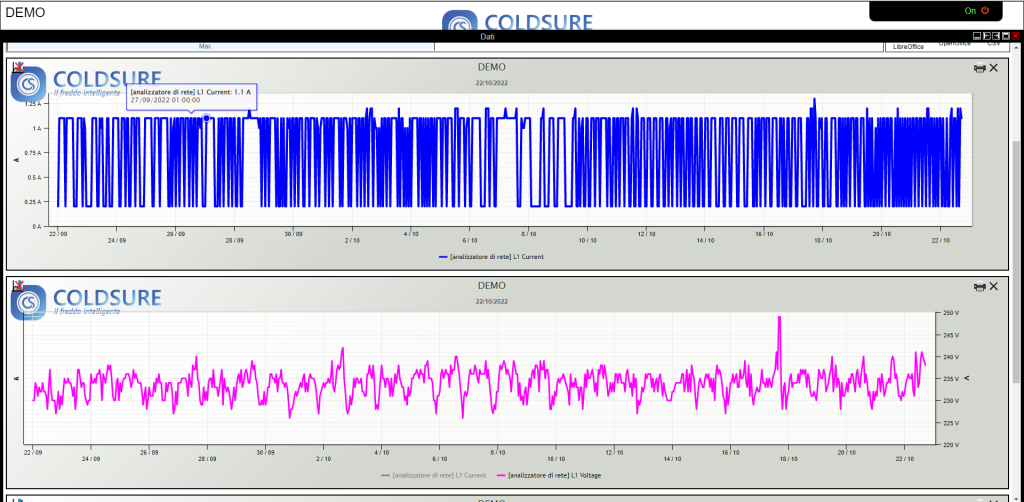Print the L1 Current chart
This screenshot has height=502, width=1024.
980,68
